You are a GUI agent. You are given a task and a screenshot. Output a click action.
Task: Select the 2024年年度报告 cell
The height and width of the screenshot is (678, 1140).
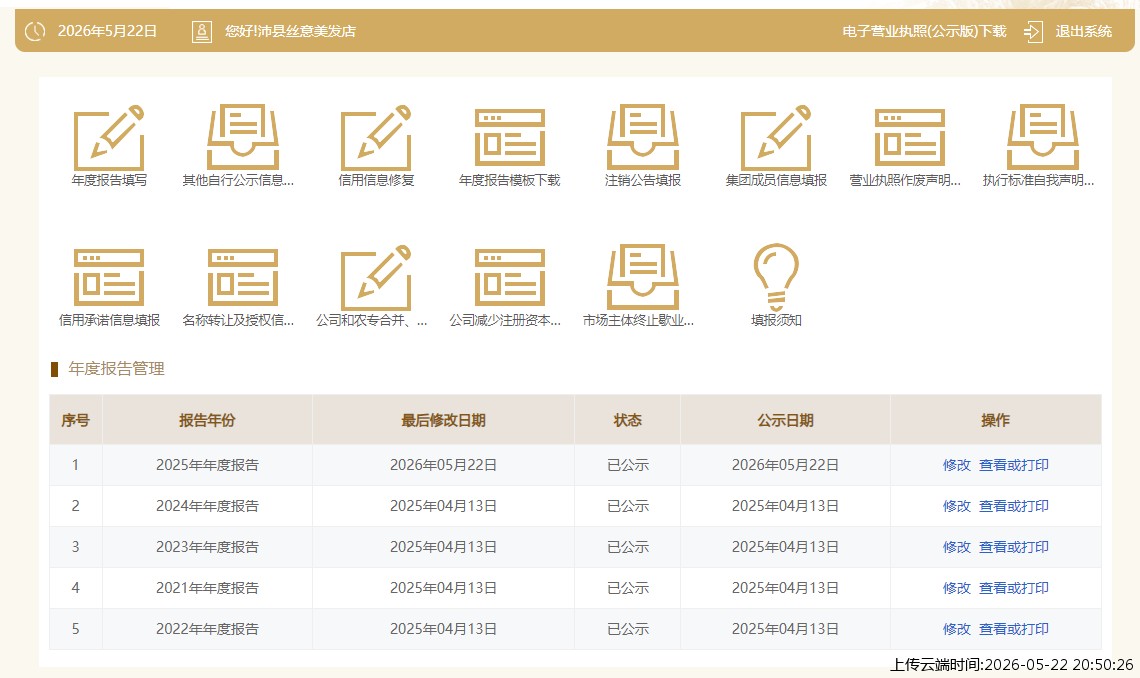tap(207, 506)
